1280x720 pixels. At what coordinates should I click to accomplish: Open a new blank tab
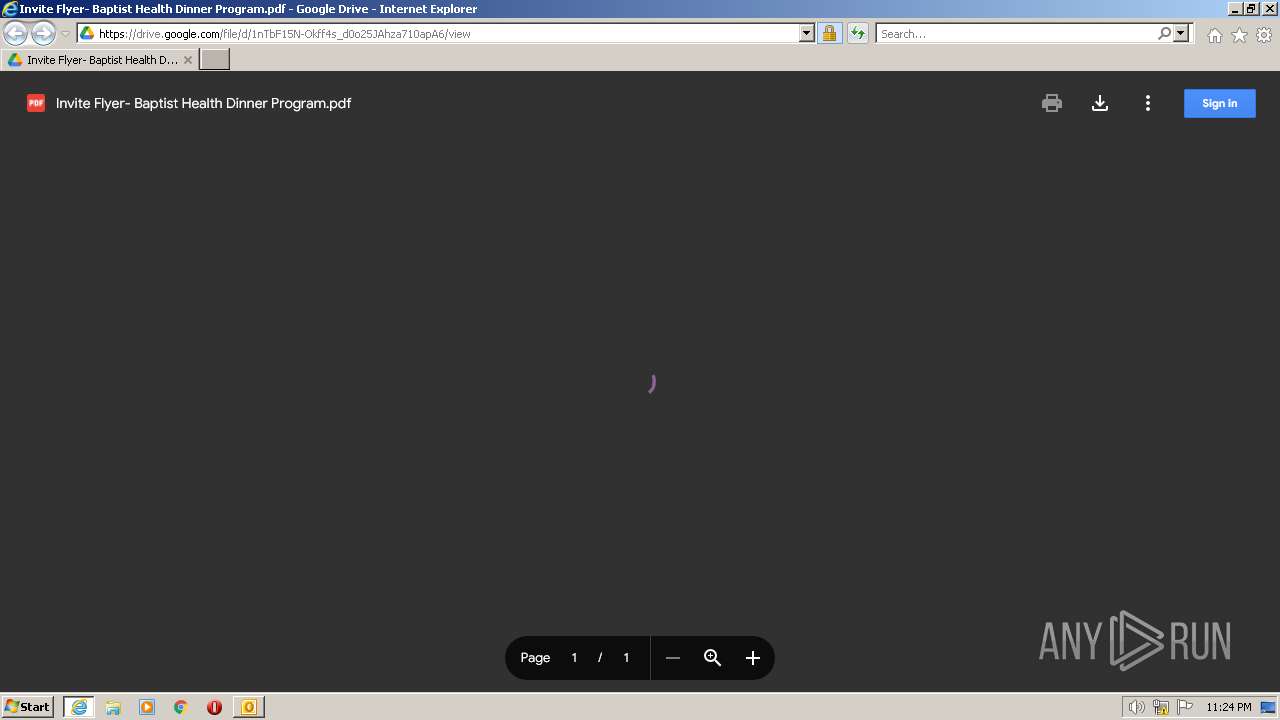pyautogui.click(x=215, y=60)
